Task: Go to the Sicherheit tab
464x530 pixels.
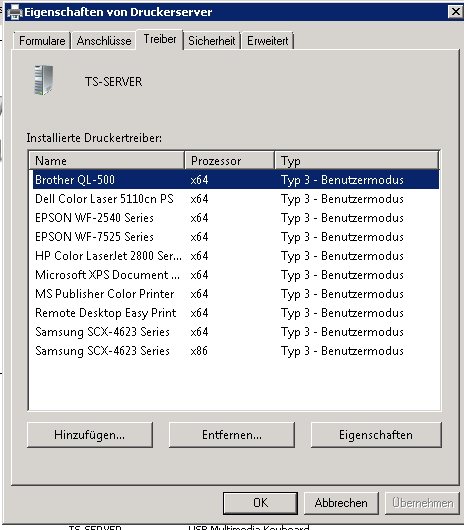Action: coord(212,41)
